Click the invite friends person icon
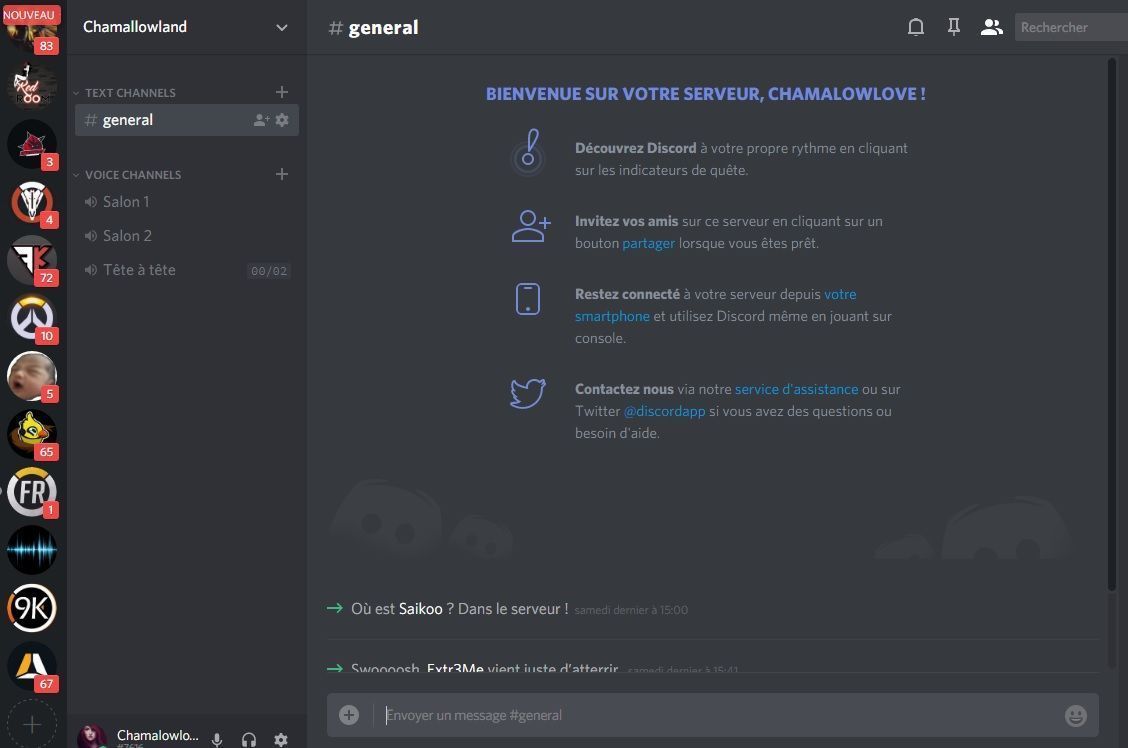The width and height of the screenshot is (1128, 748). point(531,226)
